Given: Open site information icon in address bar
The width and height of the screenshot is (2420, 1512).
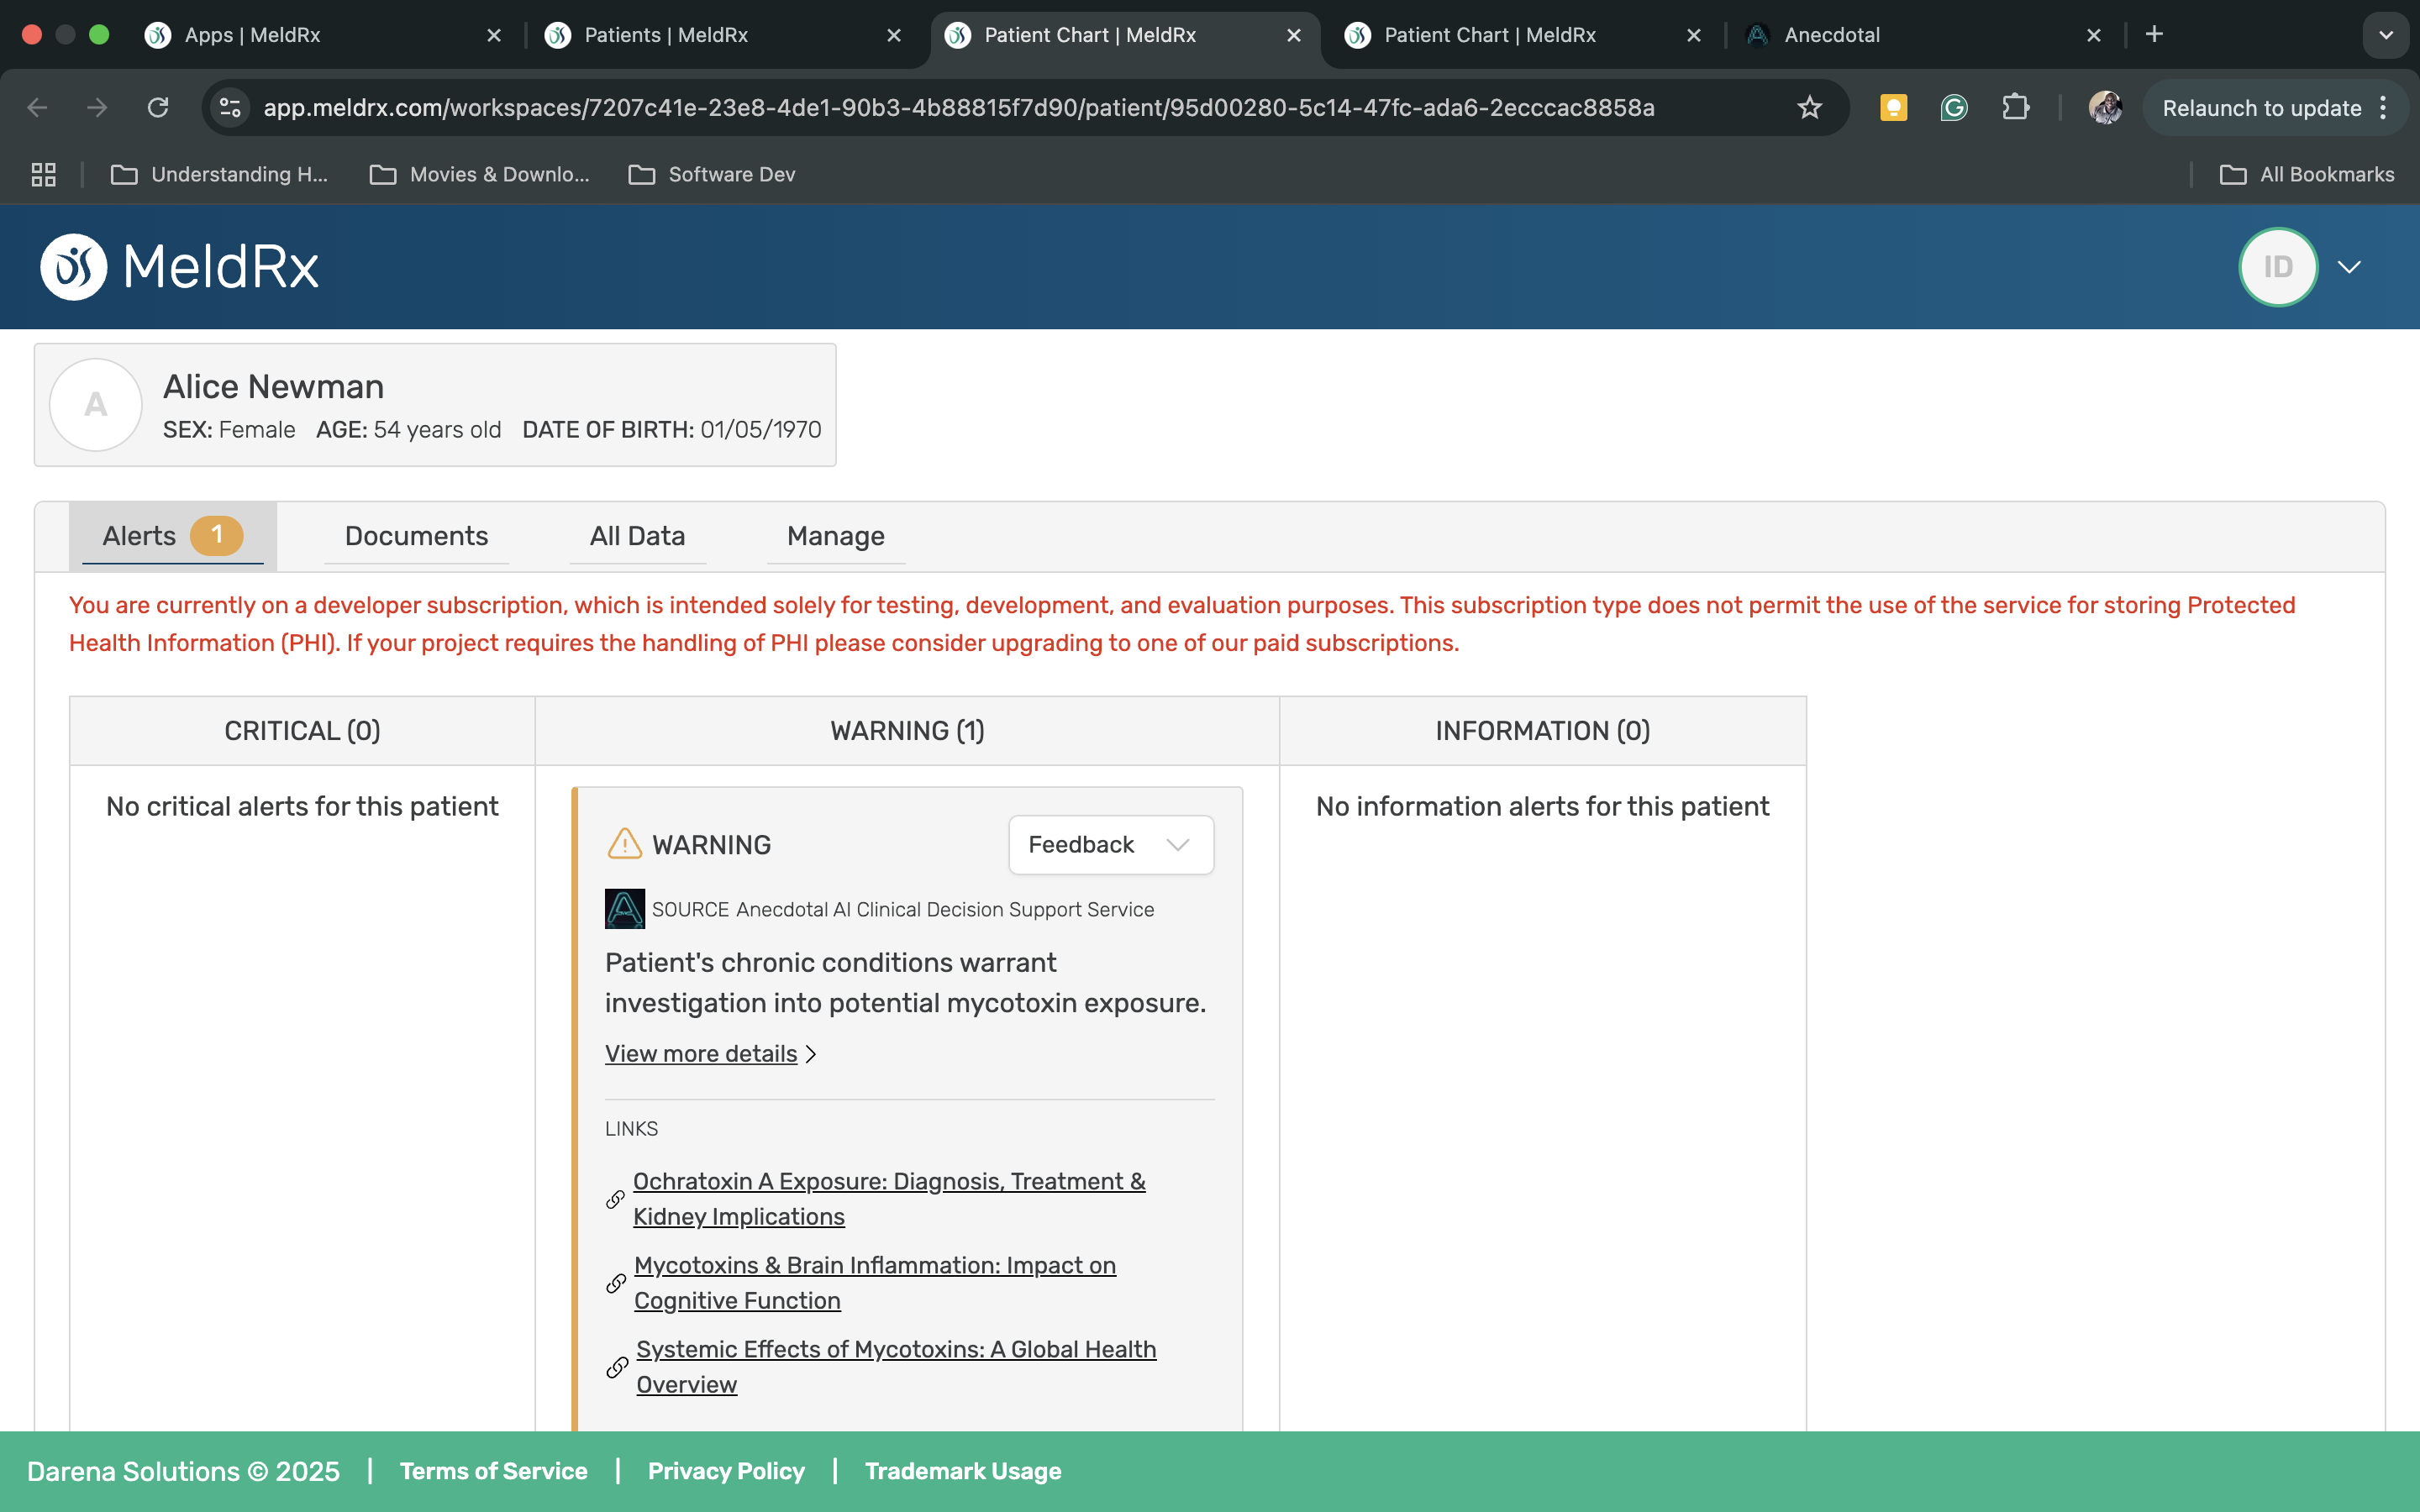Looking at the screenshot, I should point(231,108).
